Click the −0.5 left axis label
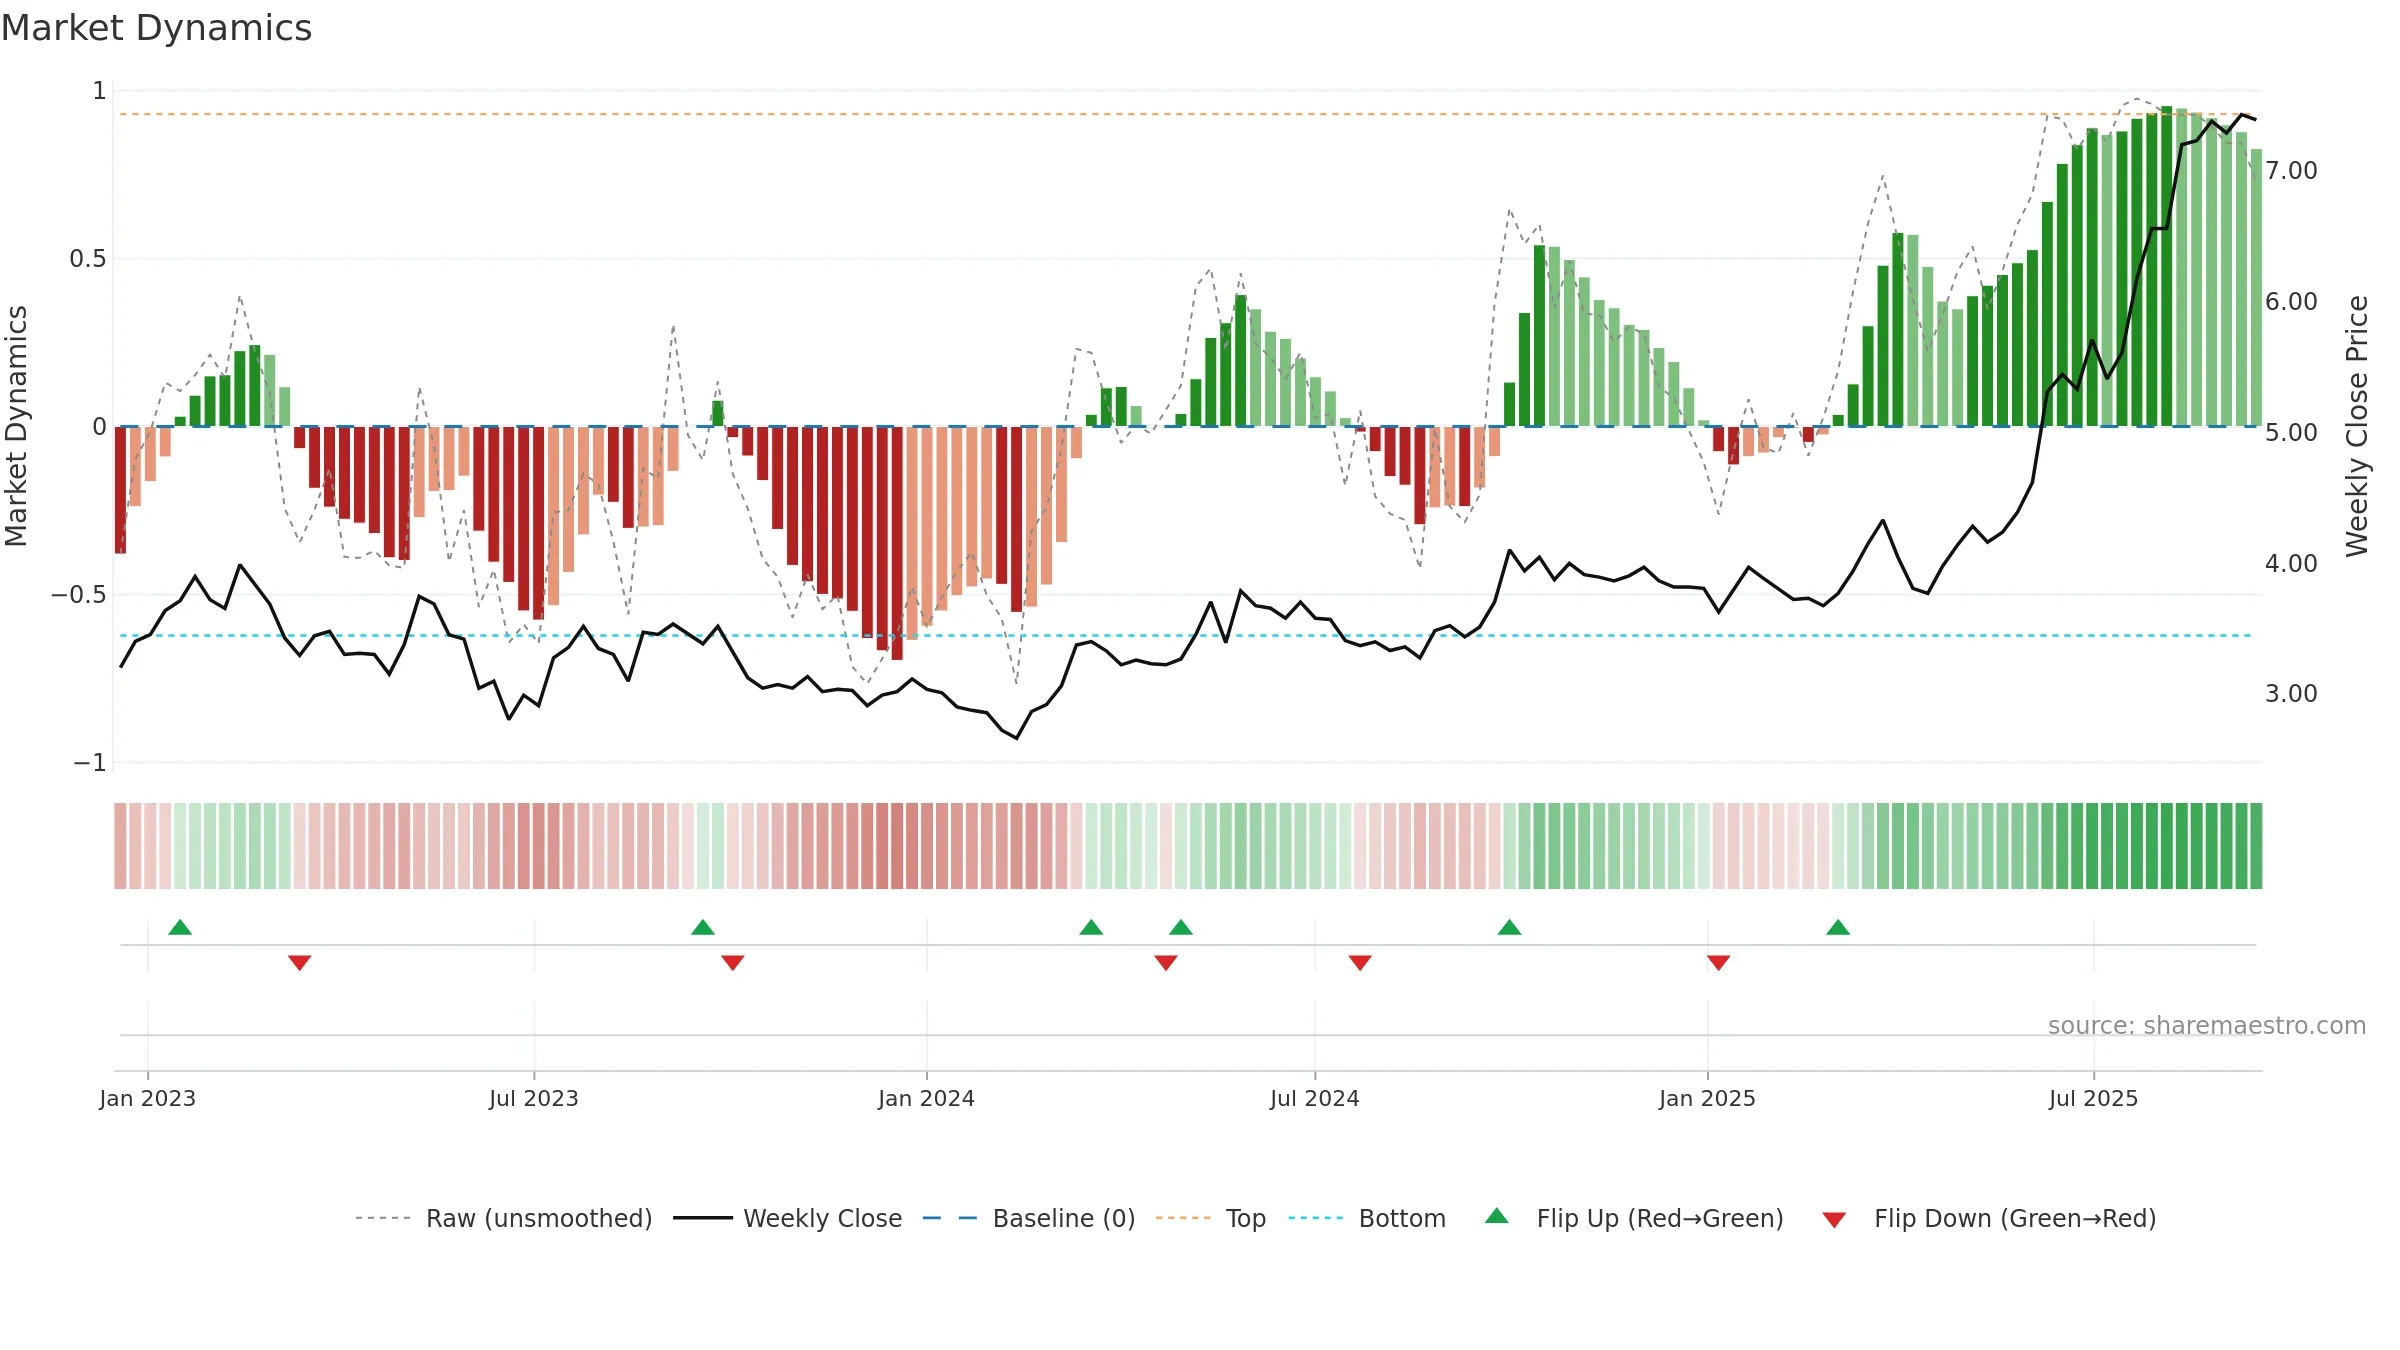This screenshot has height=1350, width=2400. pos(79,595)
